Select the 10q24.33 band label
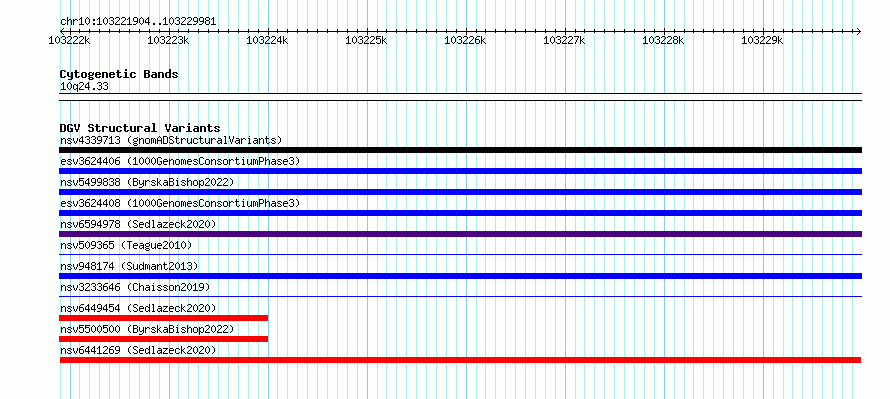890x399 pixels. point(84,87)
